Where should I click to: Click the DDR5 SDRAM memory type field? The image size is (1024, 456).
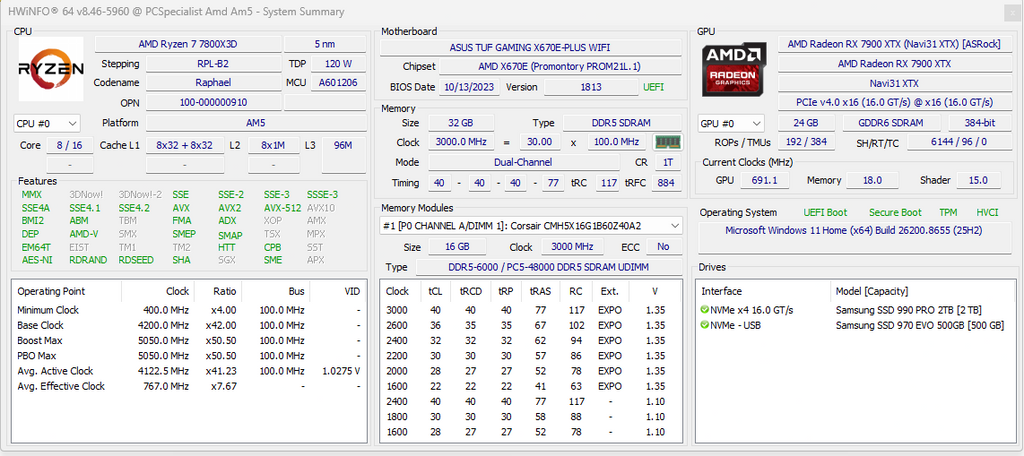[622, 123]
